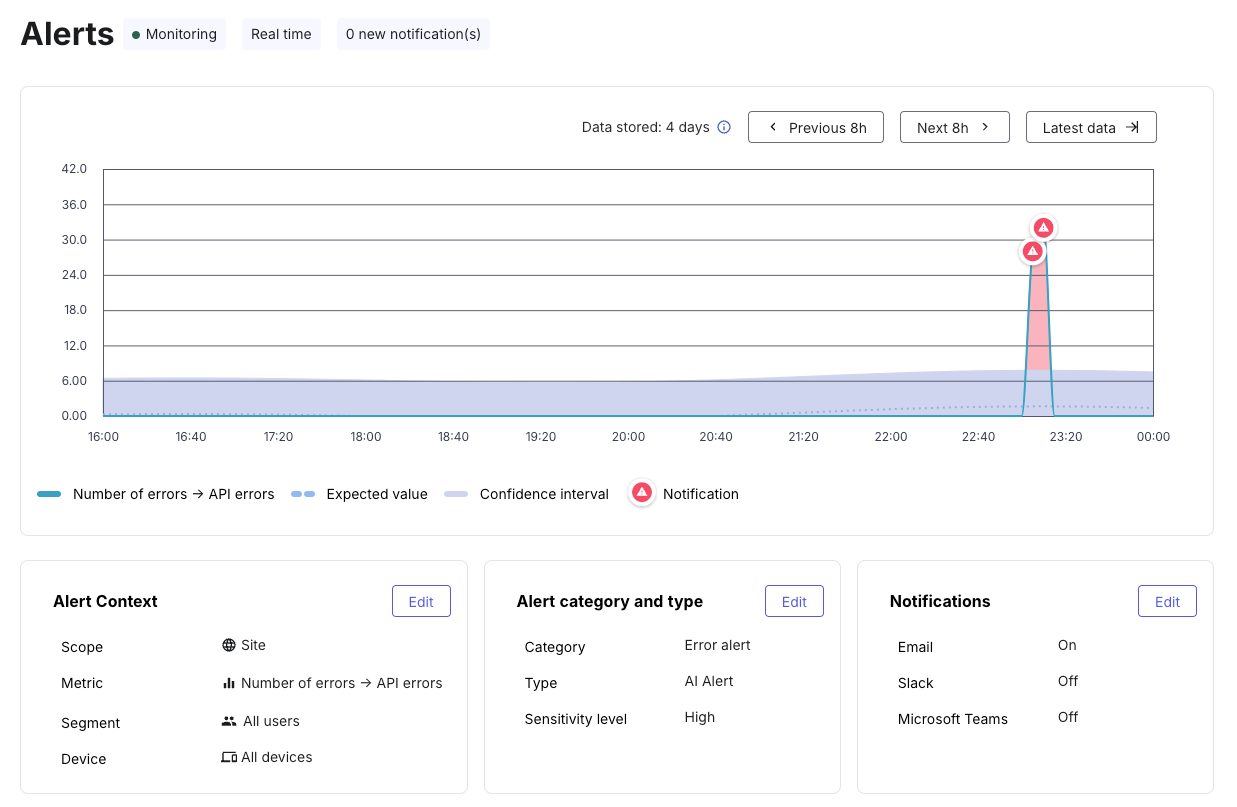The image size is (1237, 807).
Task: Click the Segment label
Action: click(x=90, y=723)
